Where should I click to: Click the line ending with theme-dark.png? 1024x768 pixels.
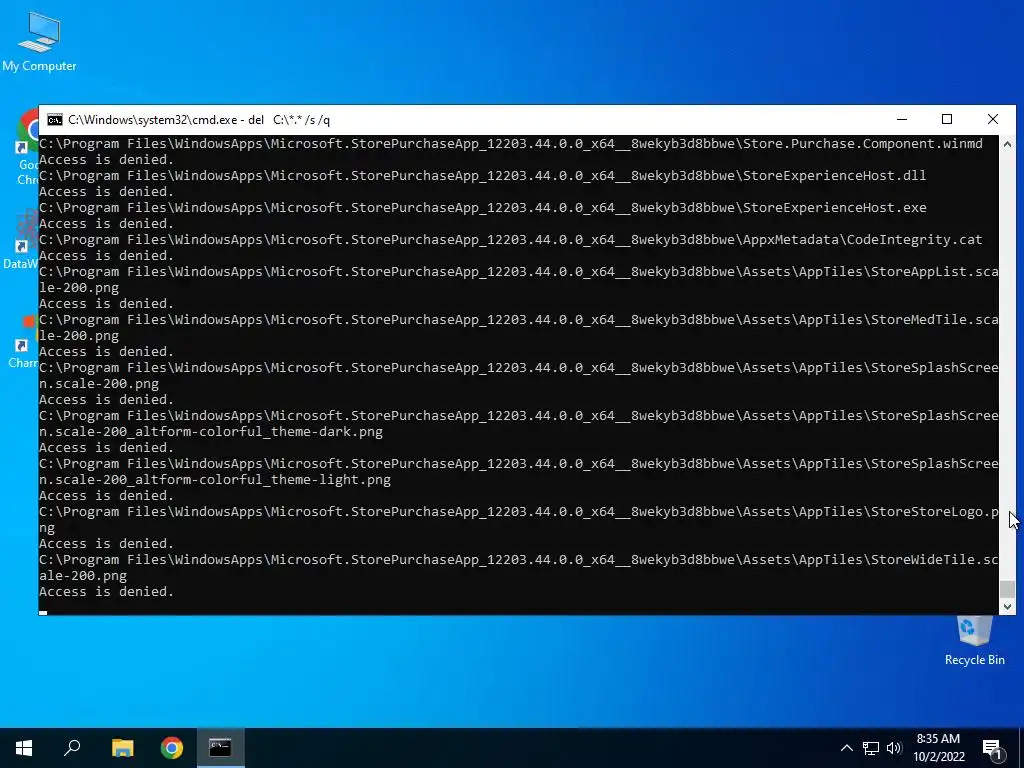tap(211, 432)
